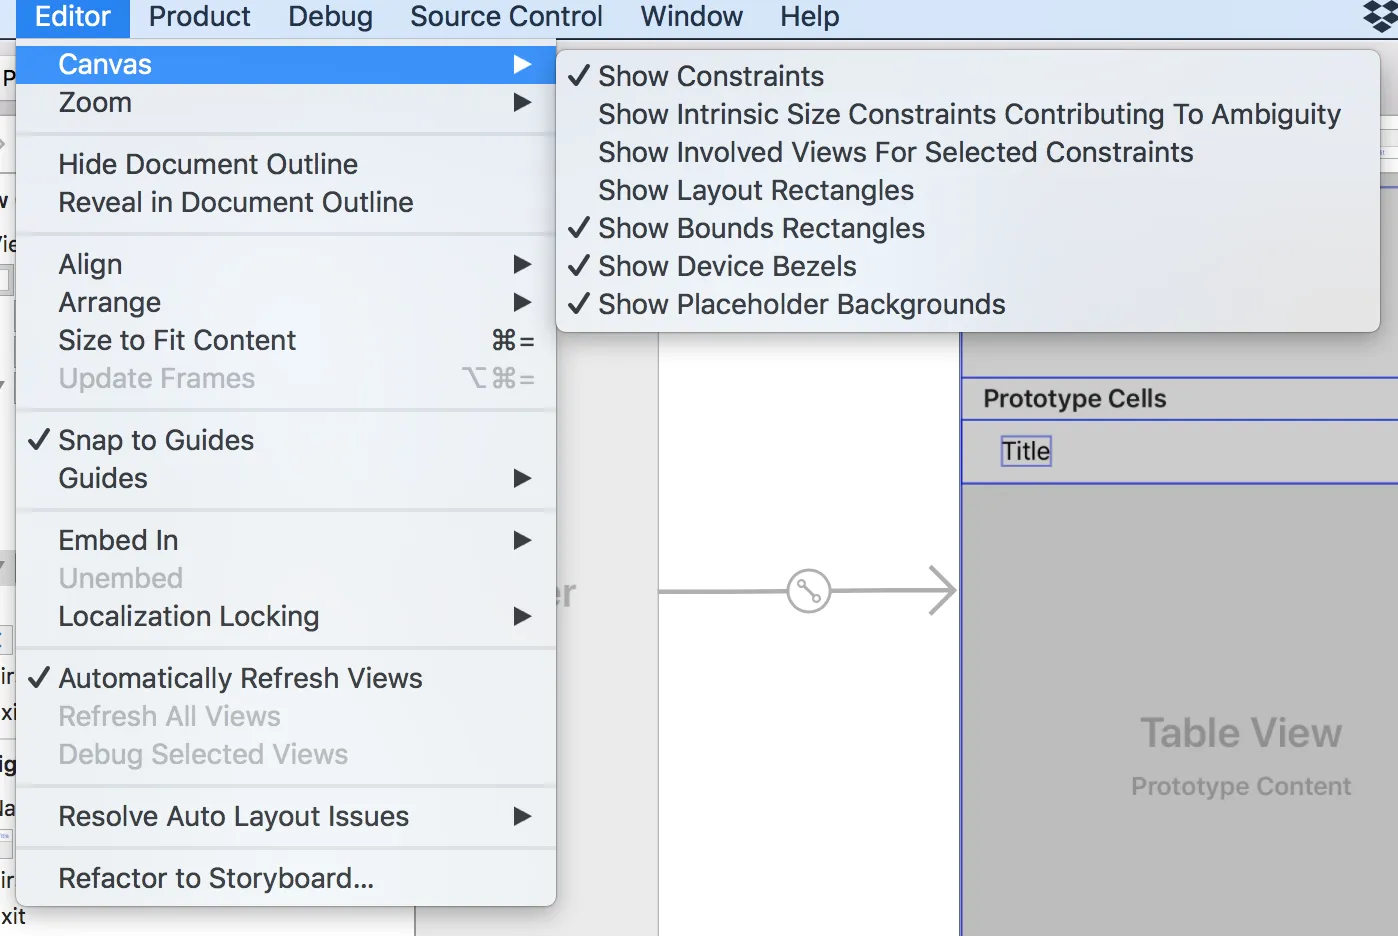Click the segue arrowhead pointing to table view
The height and width of the screenshot is (936, 1398).
[x=942, y=590]
